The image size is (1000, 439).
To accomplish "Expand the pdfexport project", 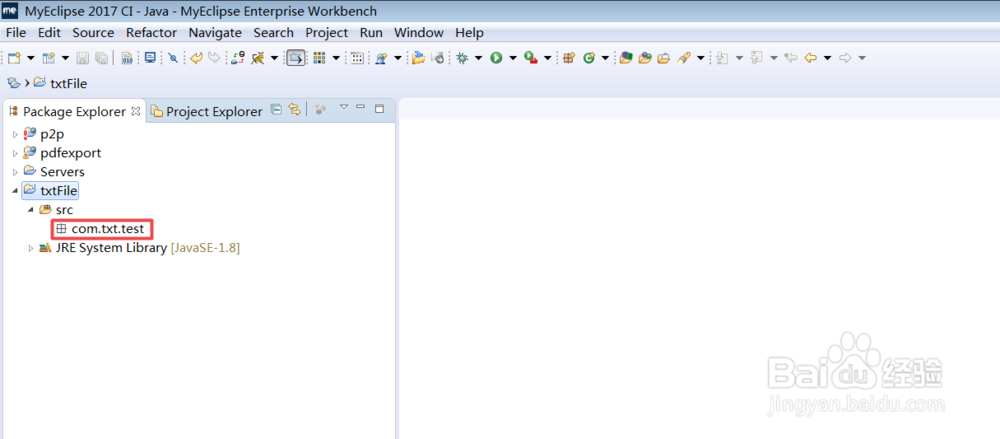I will tap(15, 154).
